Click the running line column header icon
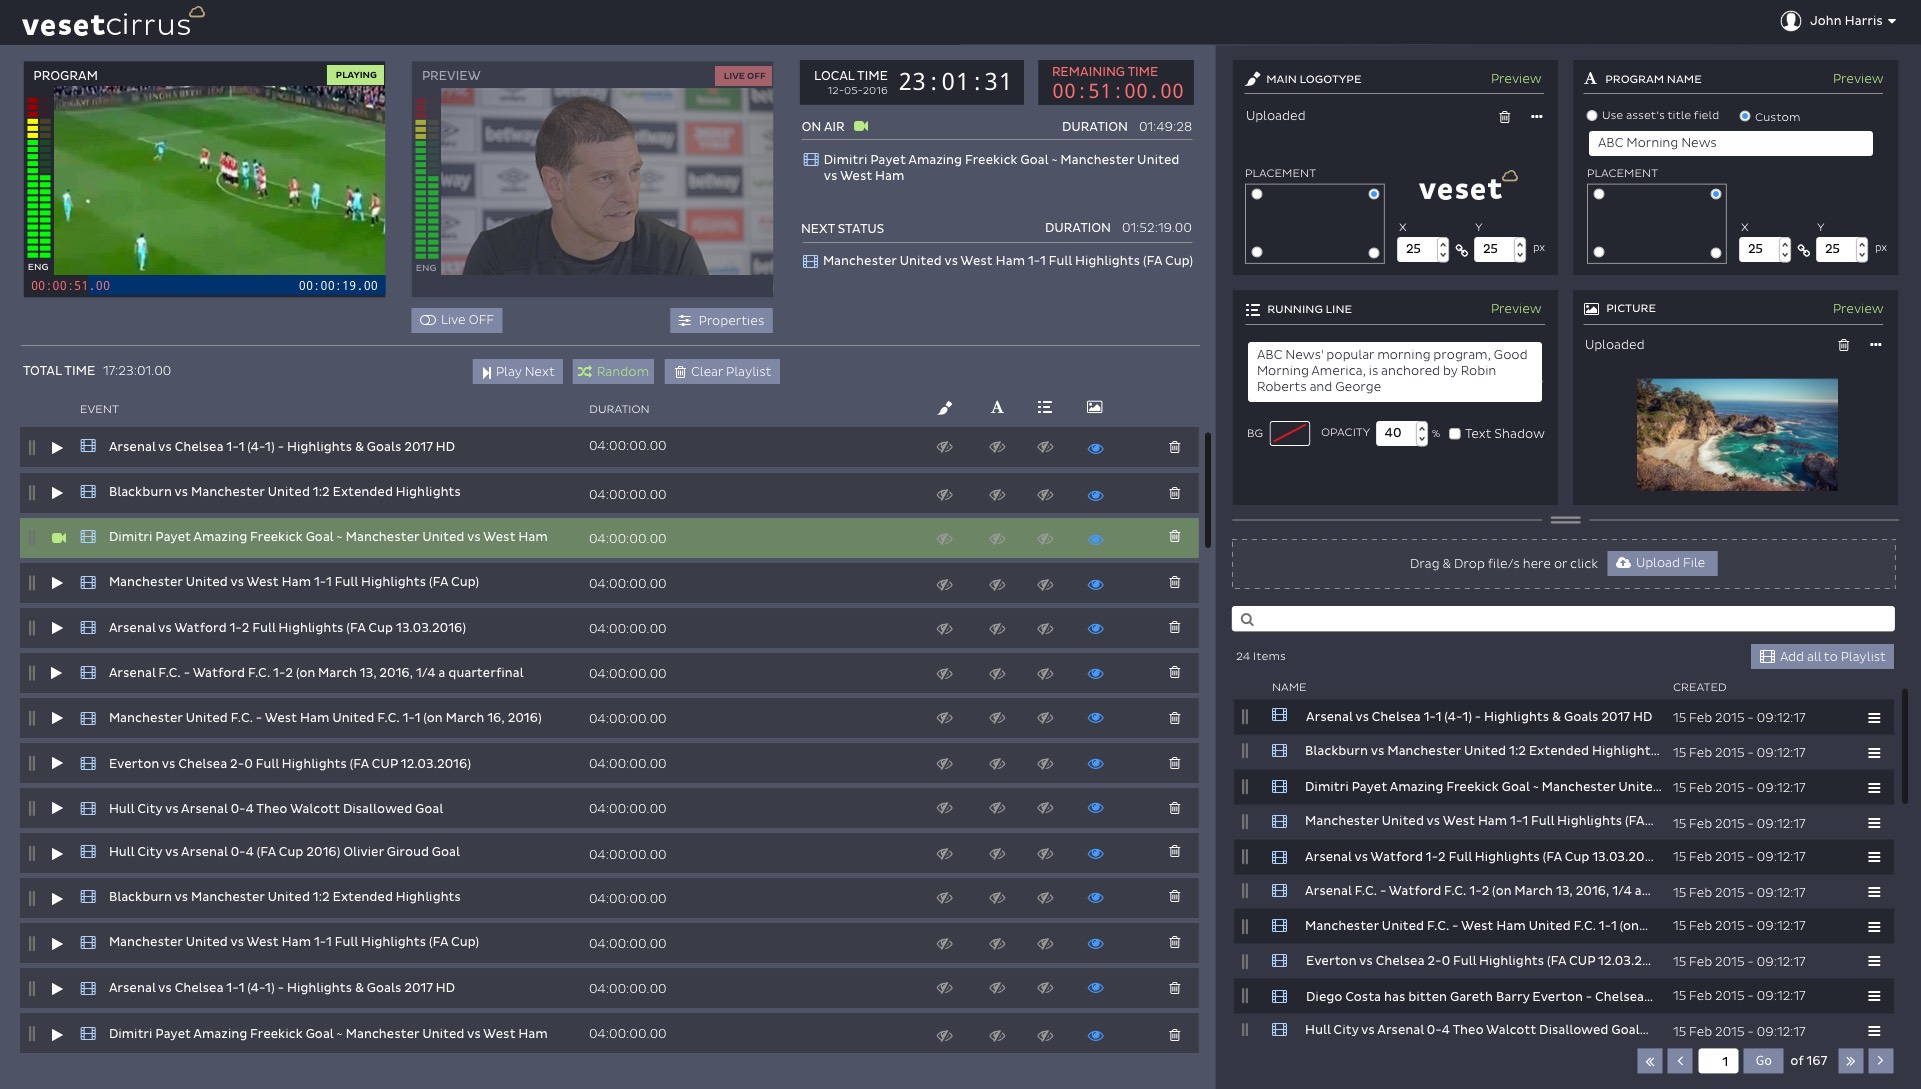Viewport: 1921px width, 1089px height. click(1045, 408)
